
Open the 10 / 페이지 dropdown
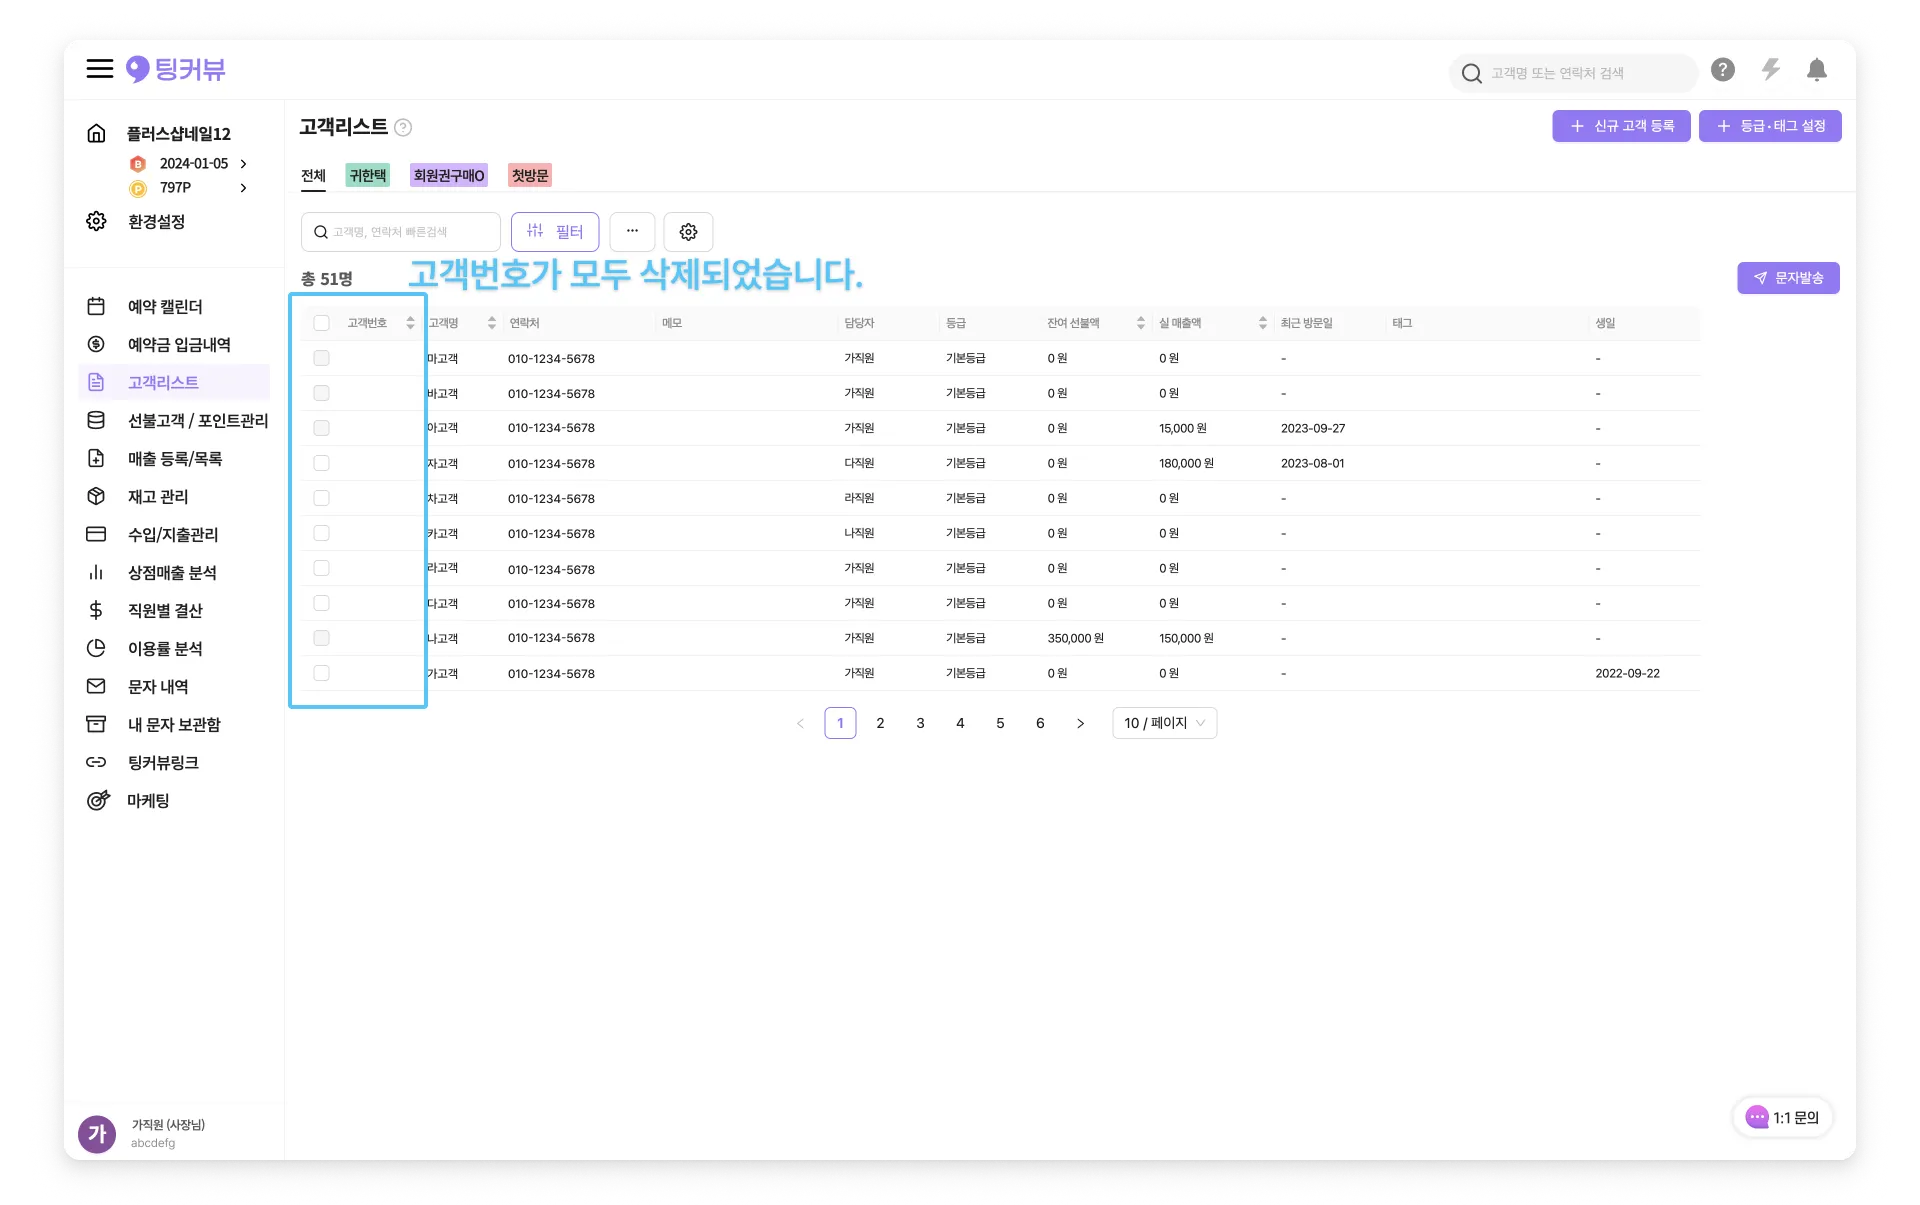1164,723
